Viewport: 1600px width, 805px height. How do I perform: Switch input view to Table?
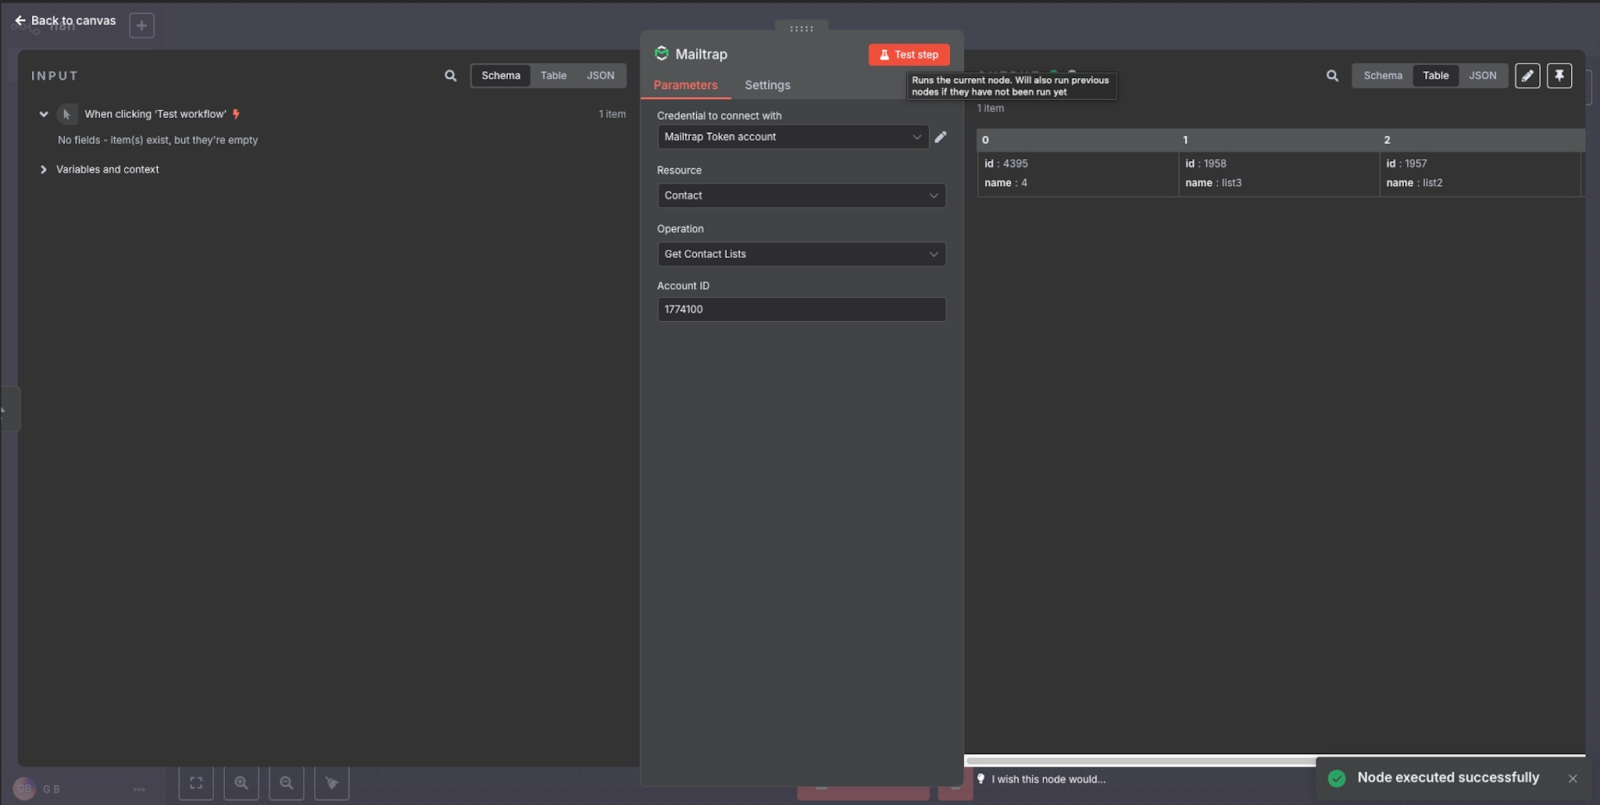coord(553,76)
